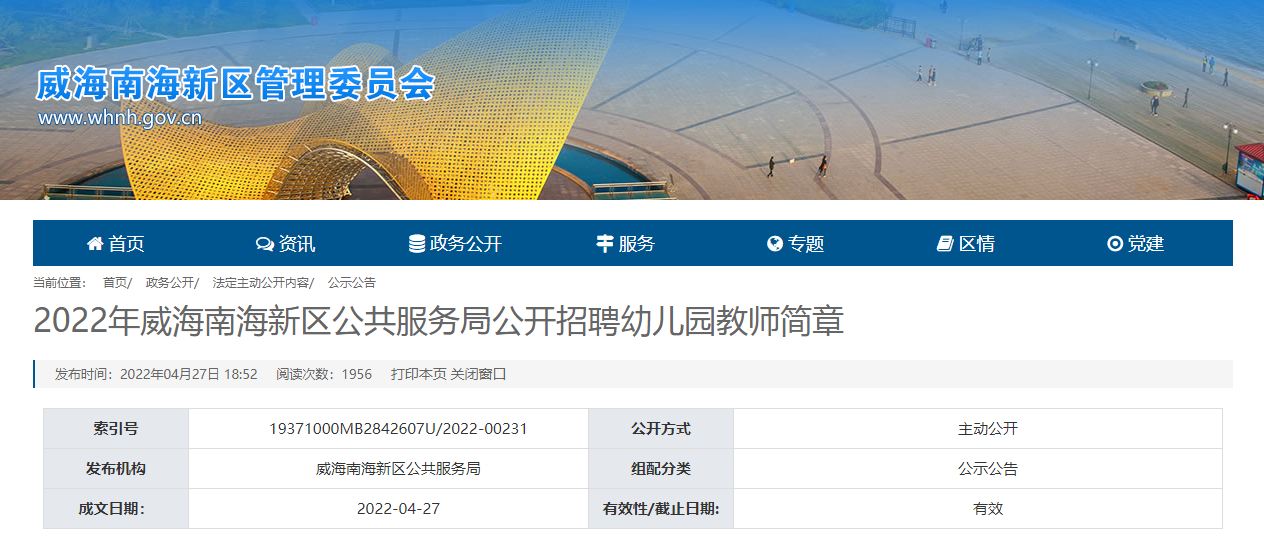This screenshot has height=538, width=1264.
Task: Go to 公示公告 in the breadcrumb
Action: (x=352, y=283)
